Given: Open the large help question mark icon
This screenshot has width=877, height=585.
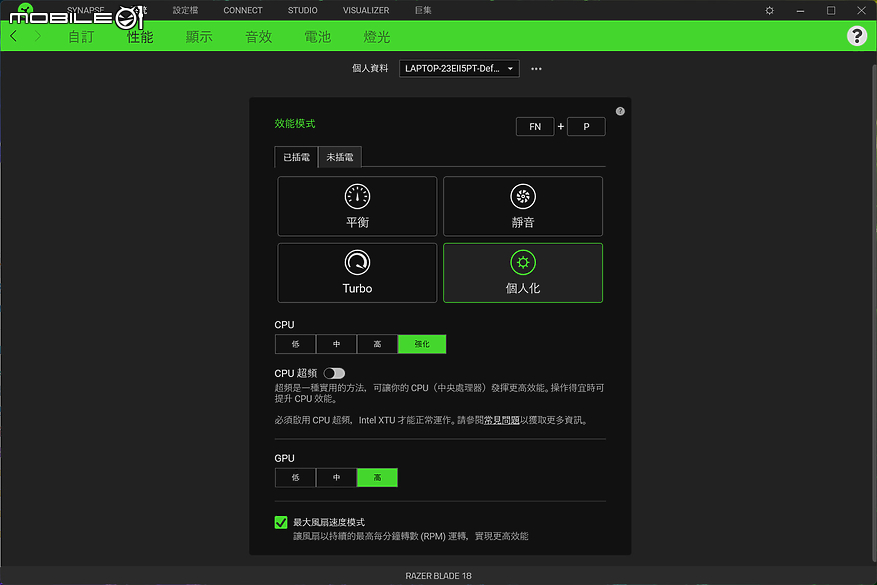Looking at the screenshot, I should (856, 36).
